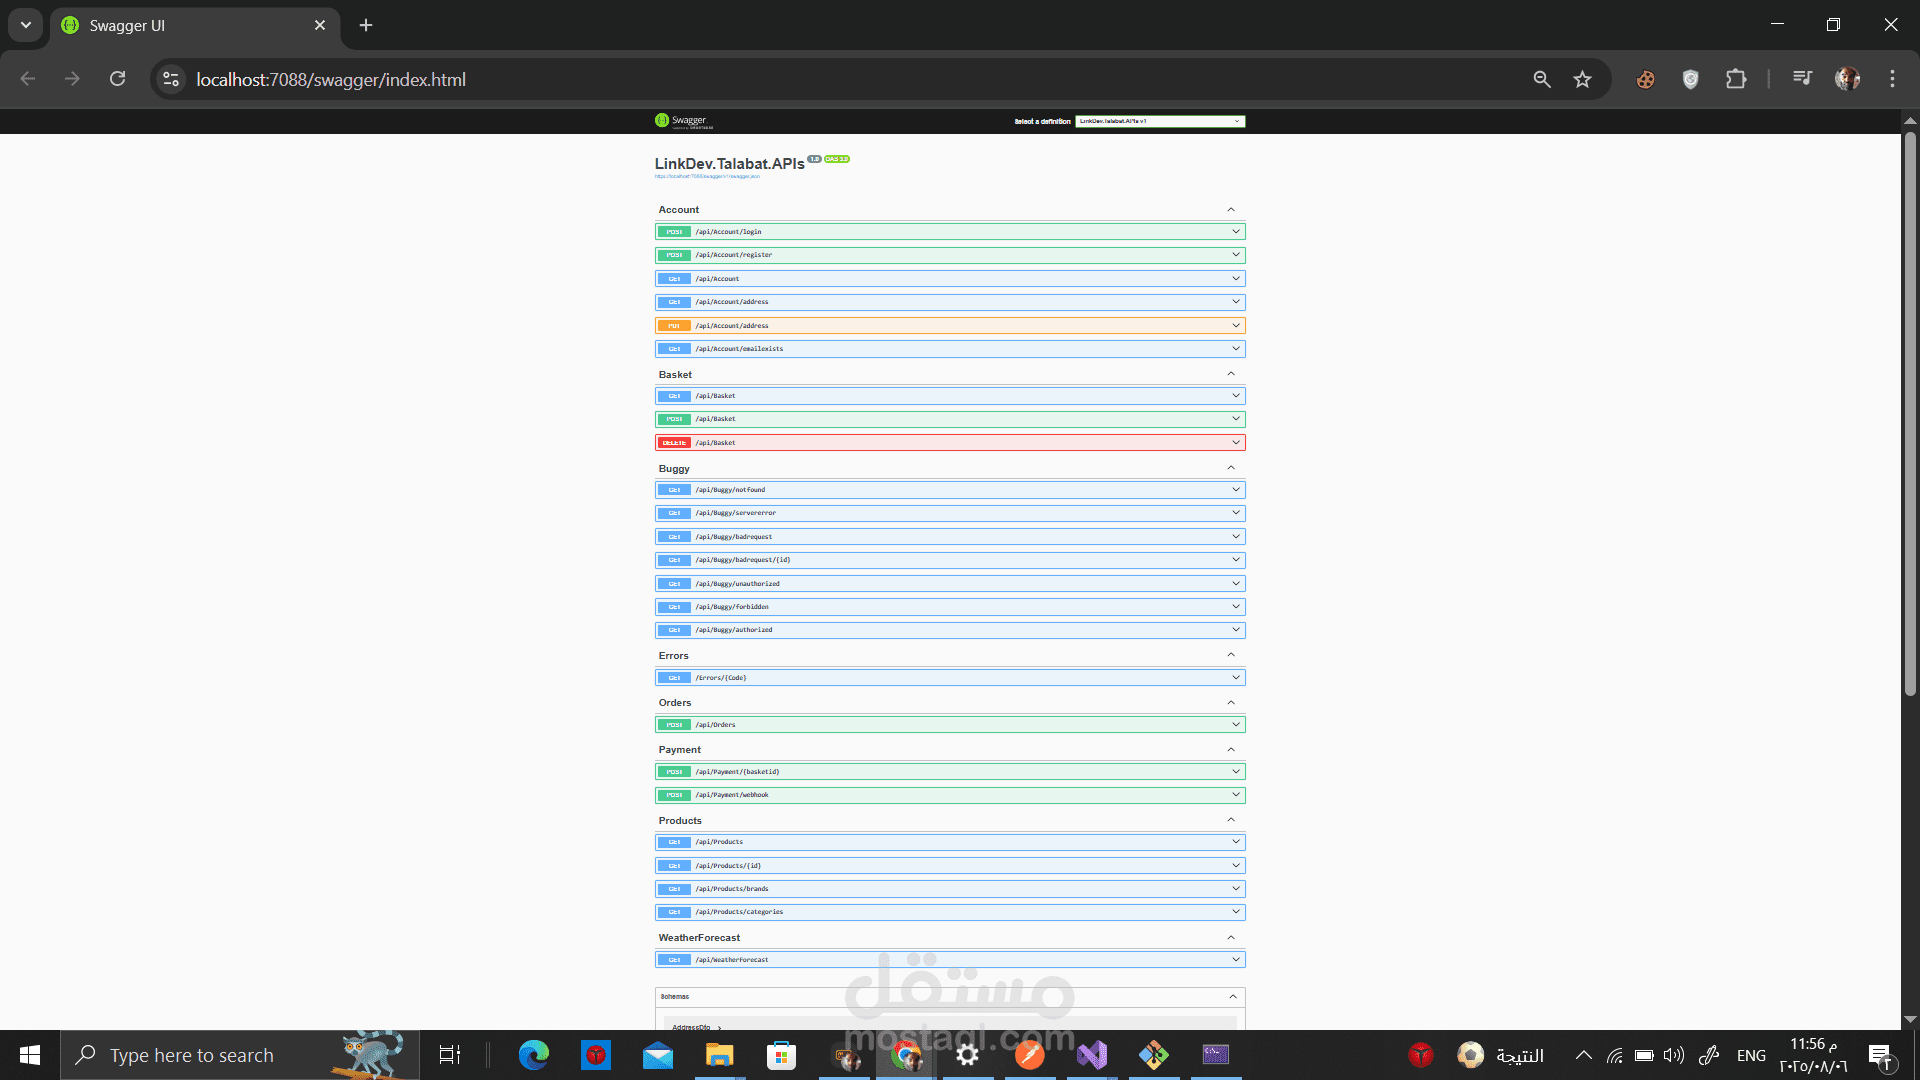Screen dimensions: 1920x1080
Task: Open the tab search dropdown arrow
Action: (x=26, y=25)
